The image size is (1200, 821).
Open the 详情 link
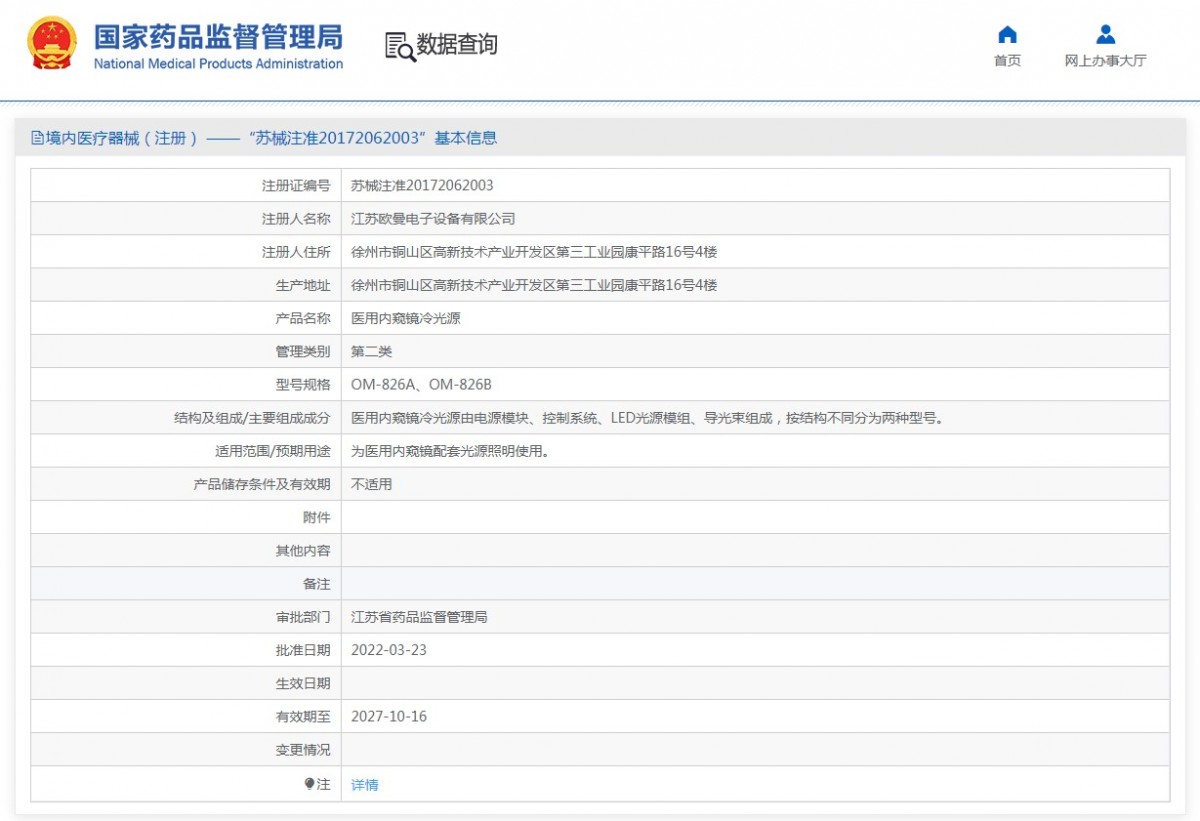(365, 785)
